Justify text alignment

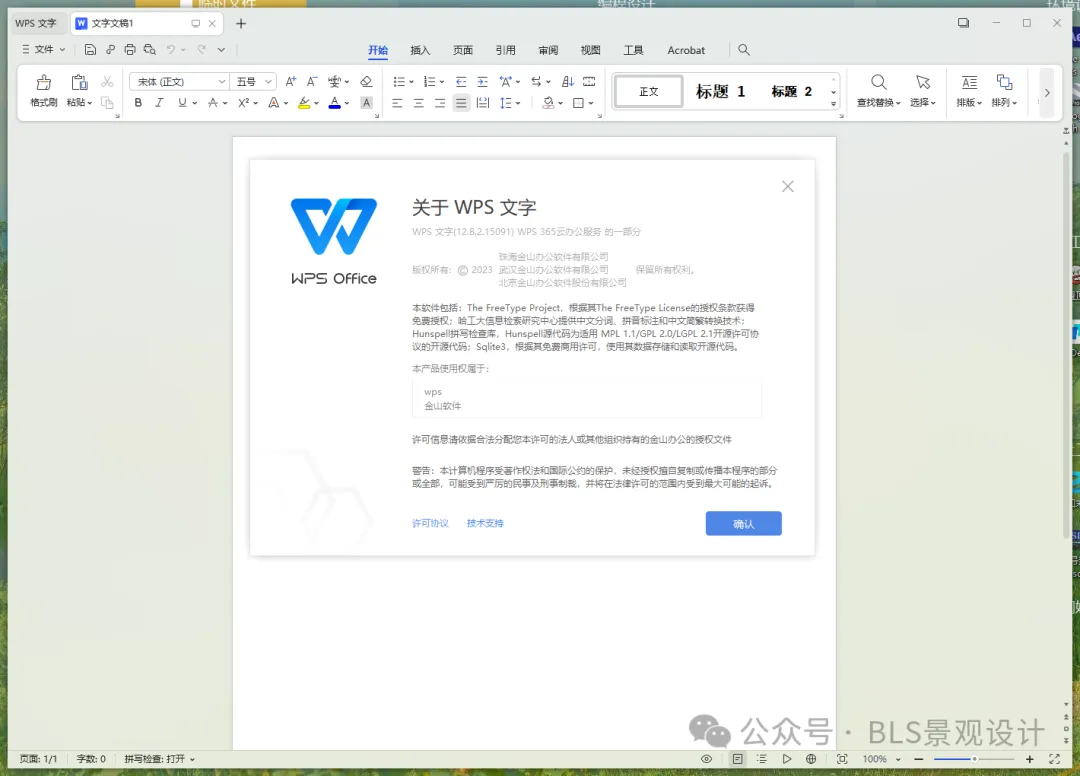[461, 103]
